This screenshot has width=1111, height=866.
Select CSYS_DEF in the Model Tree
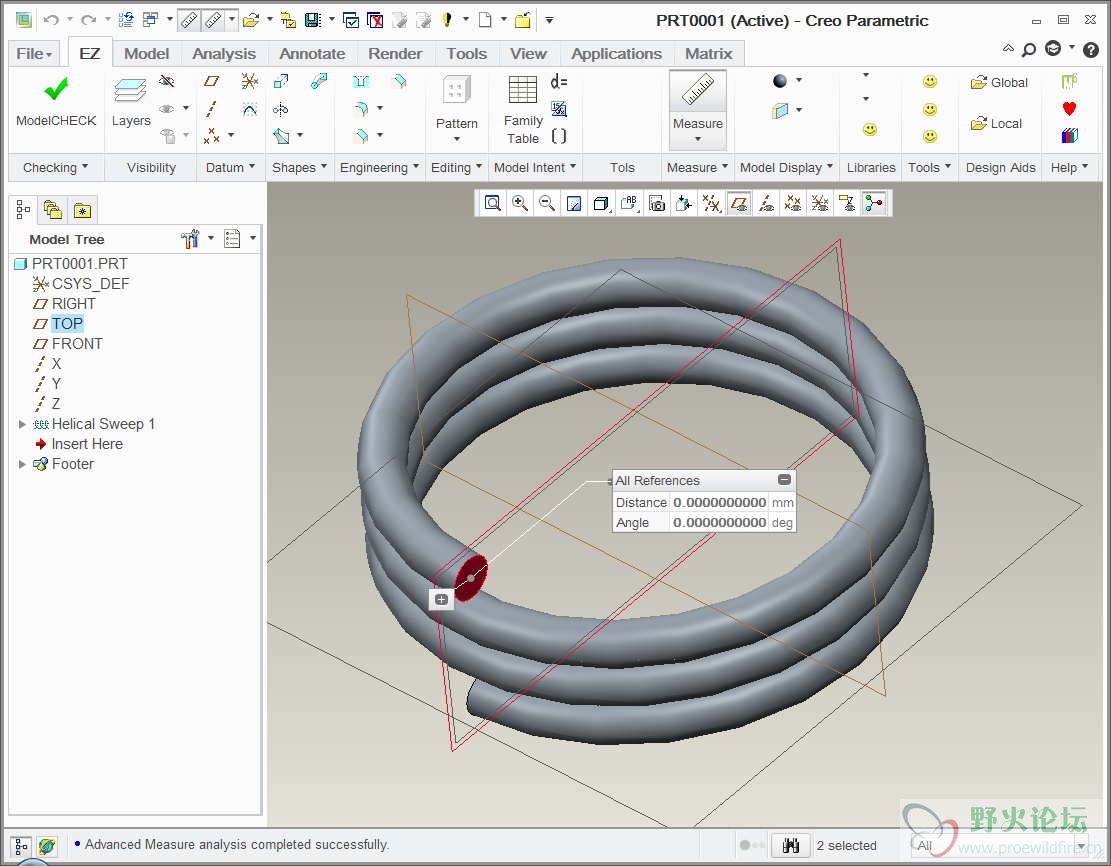pos(81,284)
